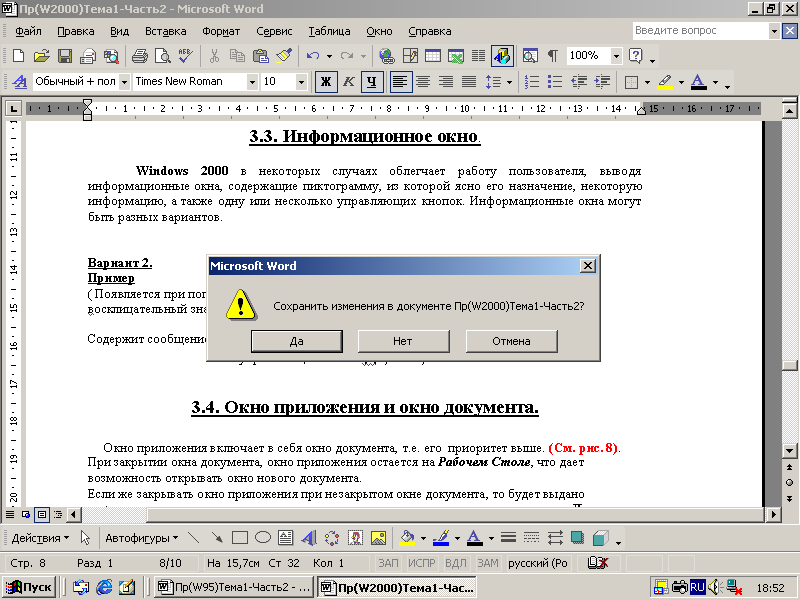Open line spacing dropdown arrow
Image resolution: width=800 pixels, height=600 pixels.
[509, 82]
